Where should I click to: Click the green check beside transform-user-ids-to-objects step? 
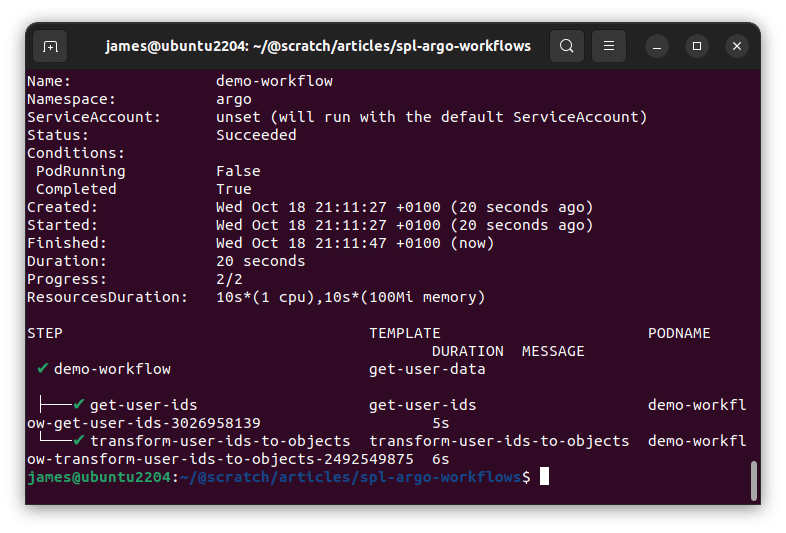point(79,441)
